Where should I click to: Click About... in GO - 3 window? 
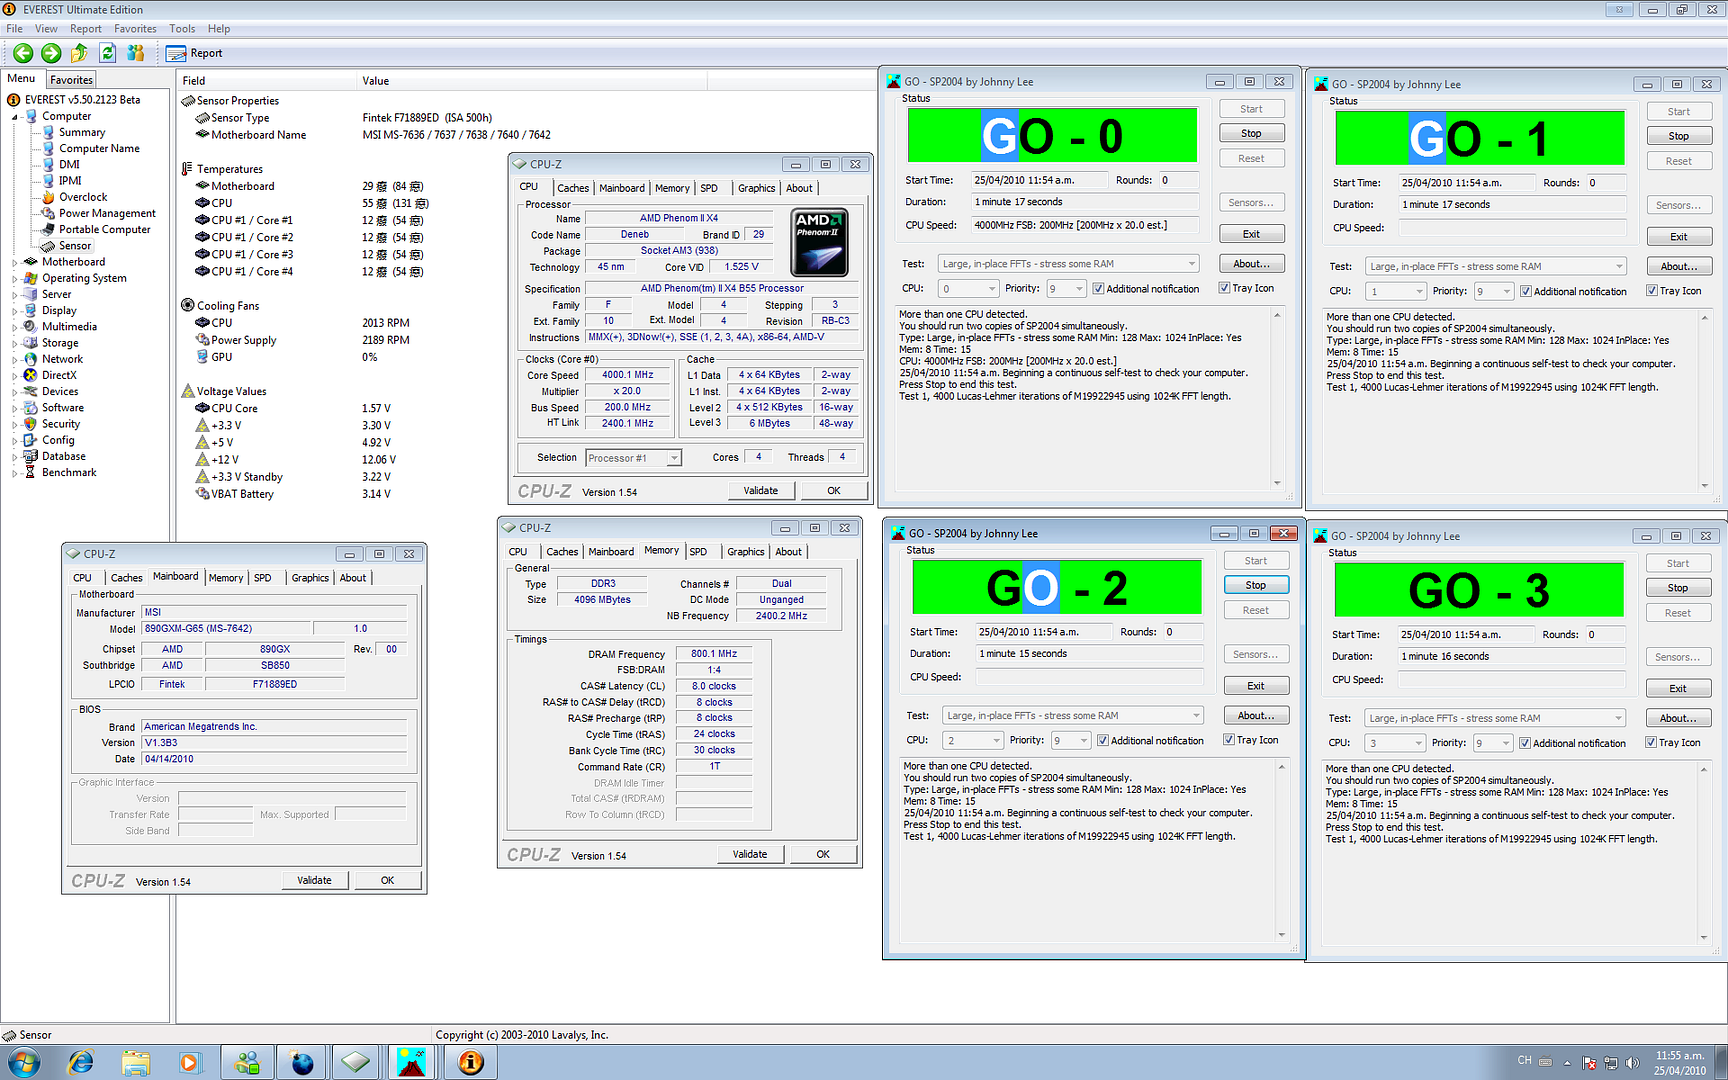pyautogui.click(x=1678, y=718)
